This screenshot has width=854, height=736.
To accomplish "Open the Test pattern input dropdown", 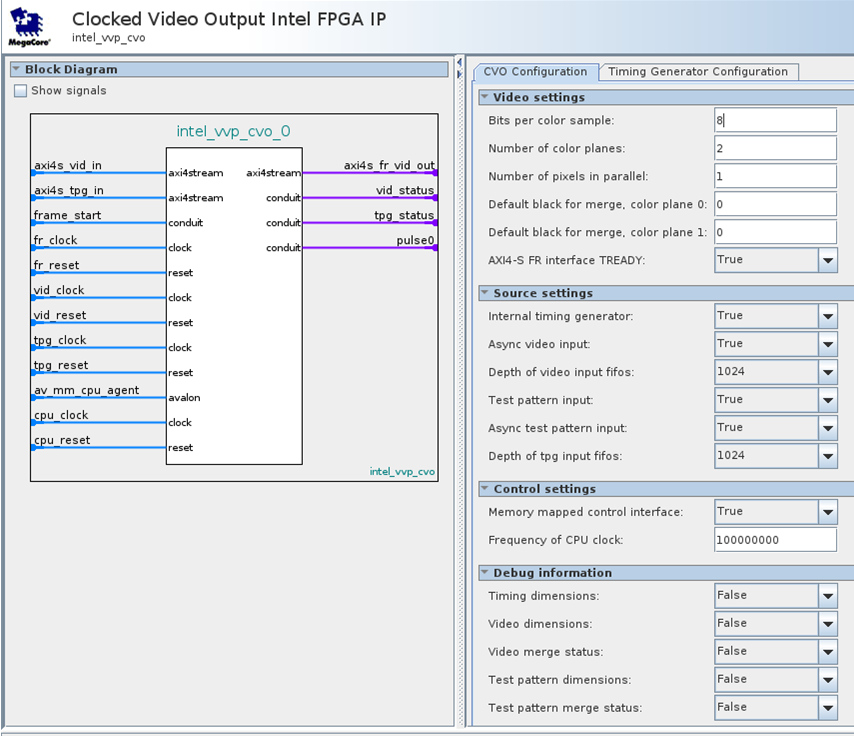I will click(827, 400).
